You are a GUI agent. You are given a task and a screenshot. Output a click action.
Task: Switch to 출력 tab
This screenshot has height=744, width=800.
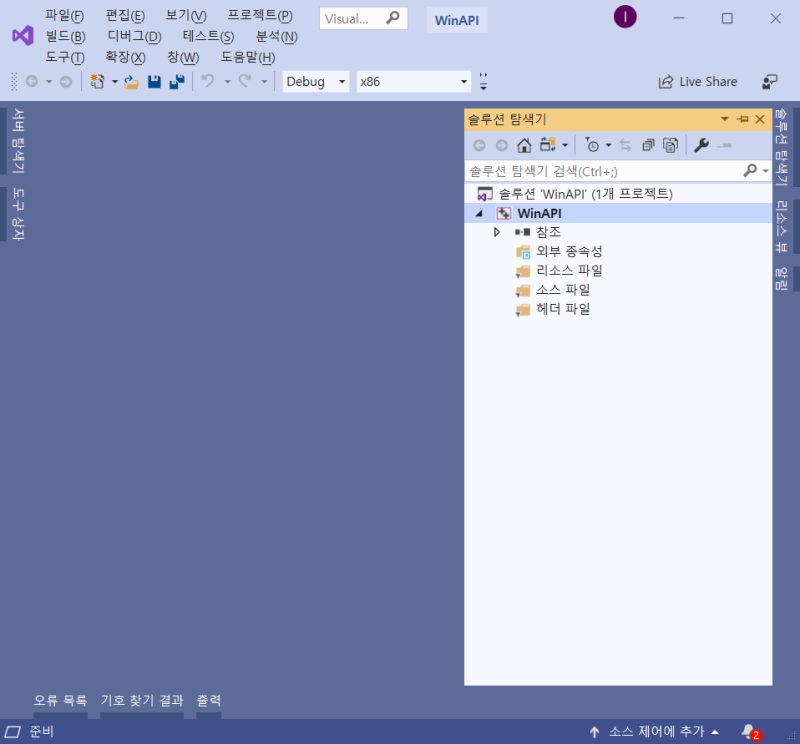(209, 701)
